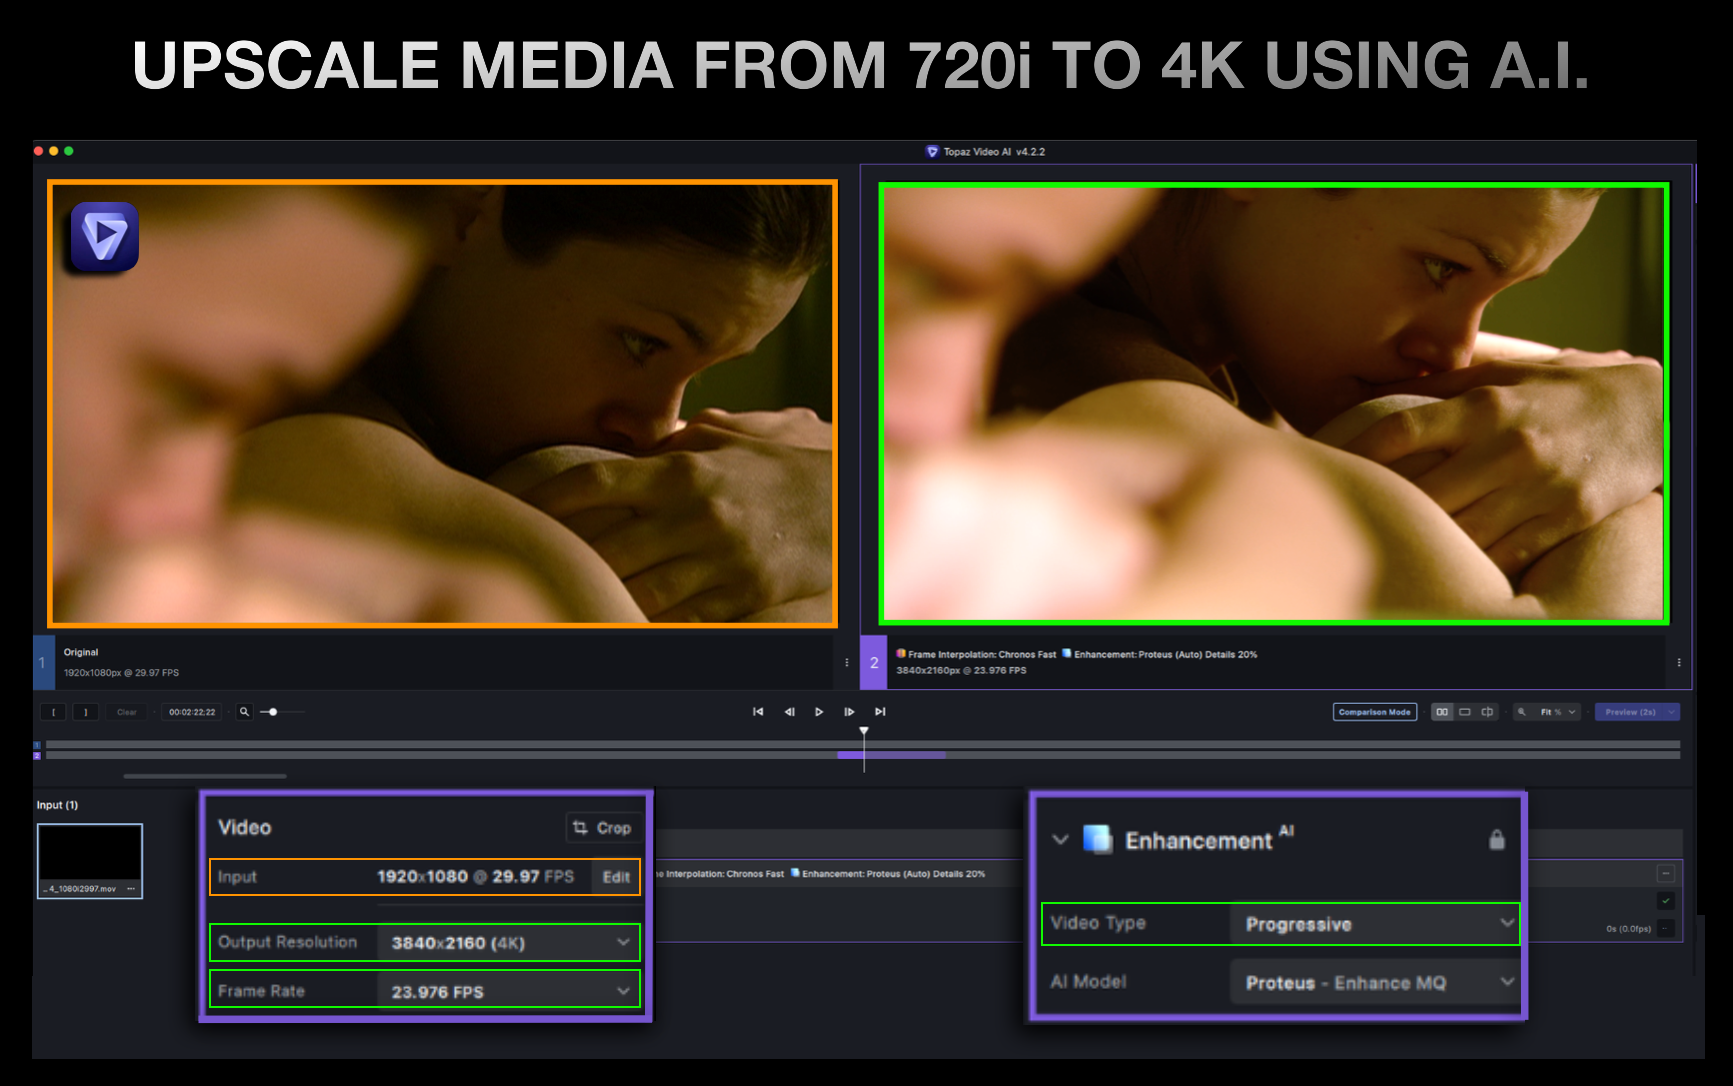Click 'Enhancement: Proteus (Auto) Details 20%' in queue row
This screenshot has height=1086, width=1733.
click(893, 874)
